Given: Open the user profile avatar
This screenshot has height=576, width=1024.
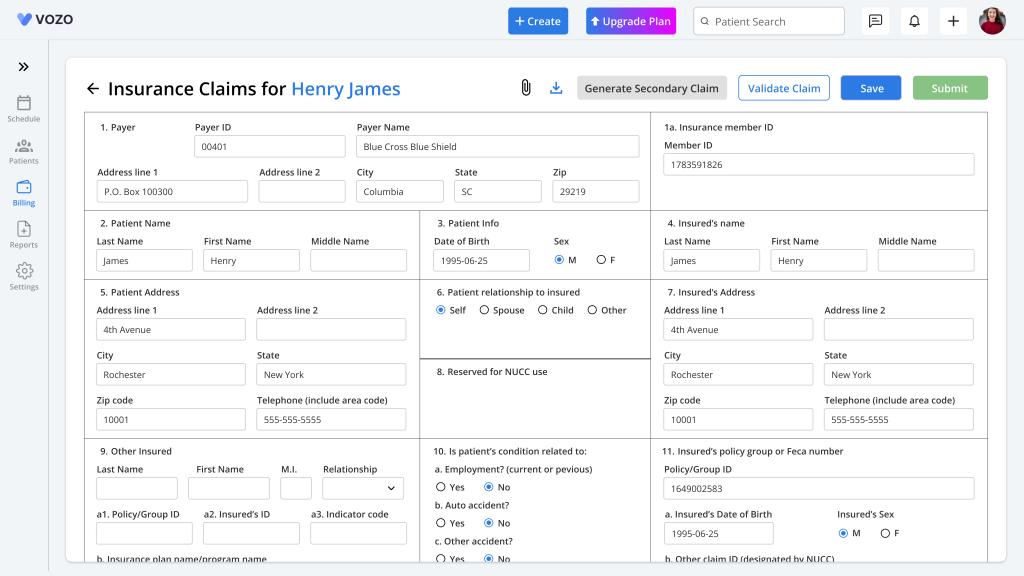Looking at the screenshot, I should click(992, 21).
